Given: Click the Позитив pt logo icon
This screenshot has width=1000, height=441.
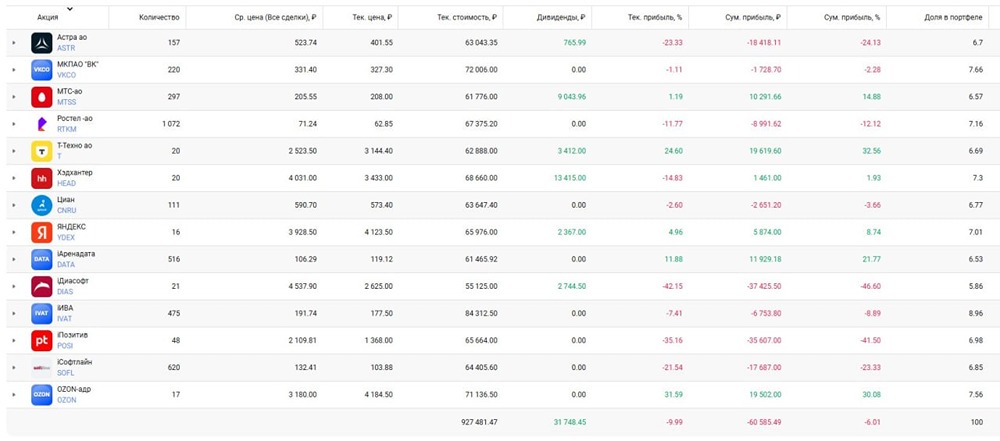Looking at the screenshot, I should 41,341.
